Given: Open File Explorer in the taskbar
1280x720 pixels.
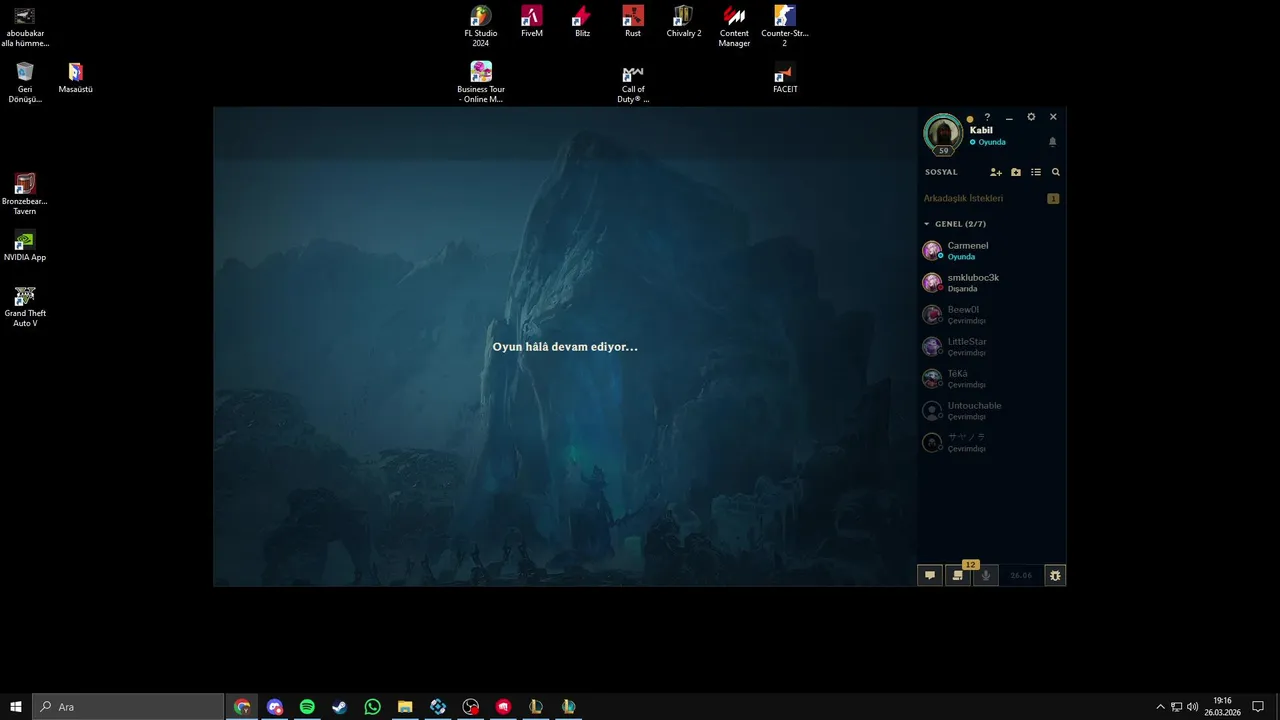Looking at the screenshot, I should tap(405, 707).
